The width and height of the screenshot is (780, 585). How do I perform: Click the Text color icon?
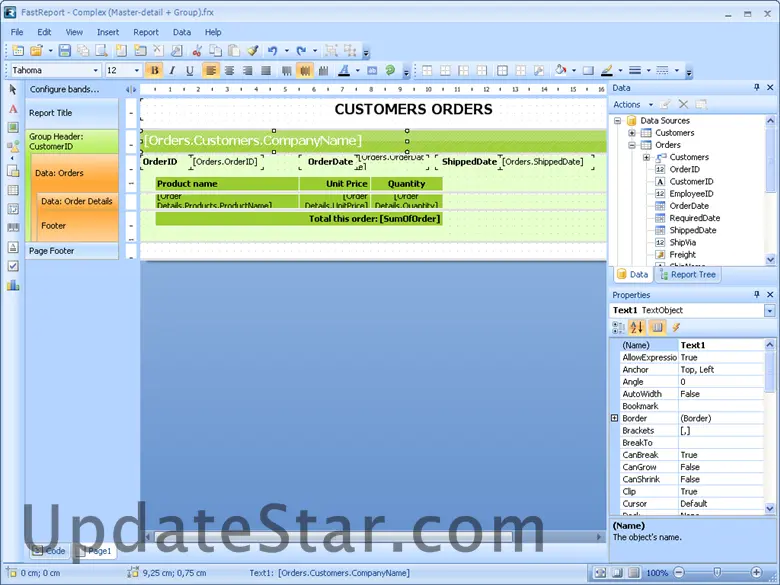pyautogui.click(x=344, y=71)
